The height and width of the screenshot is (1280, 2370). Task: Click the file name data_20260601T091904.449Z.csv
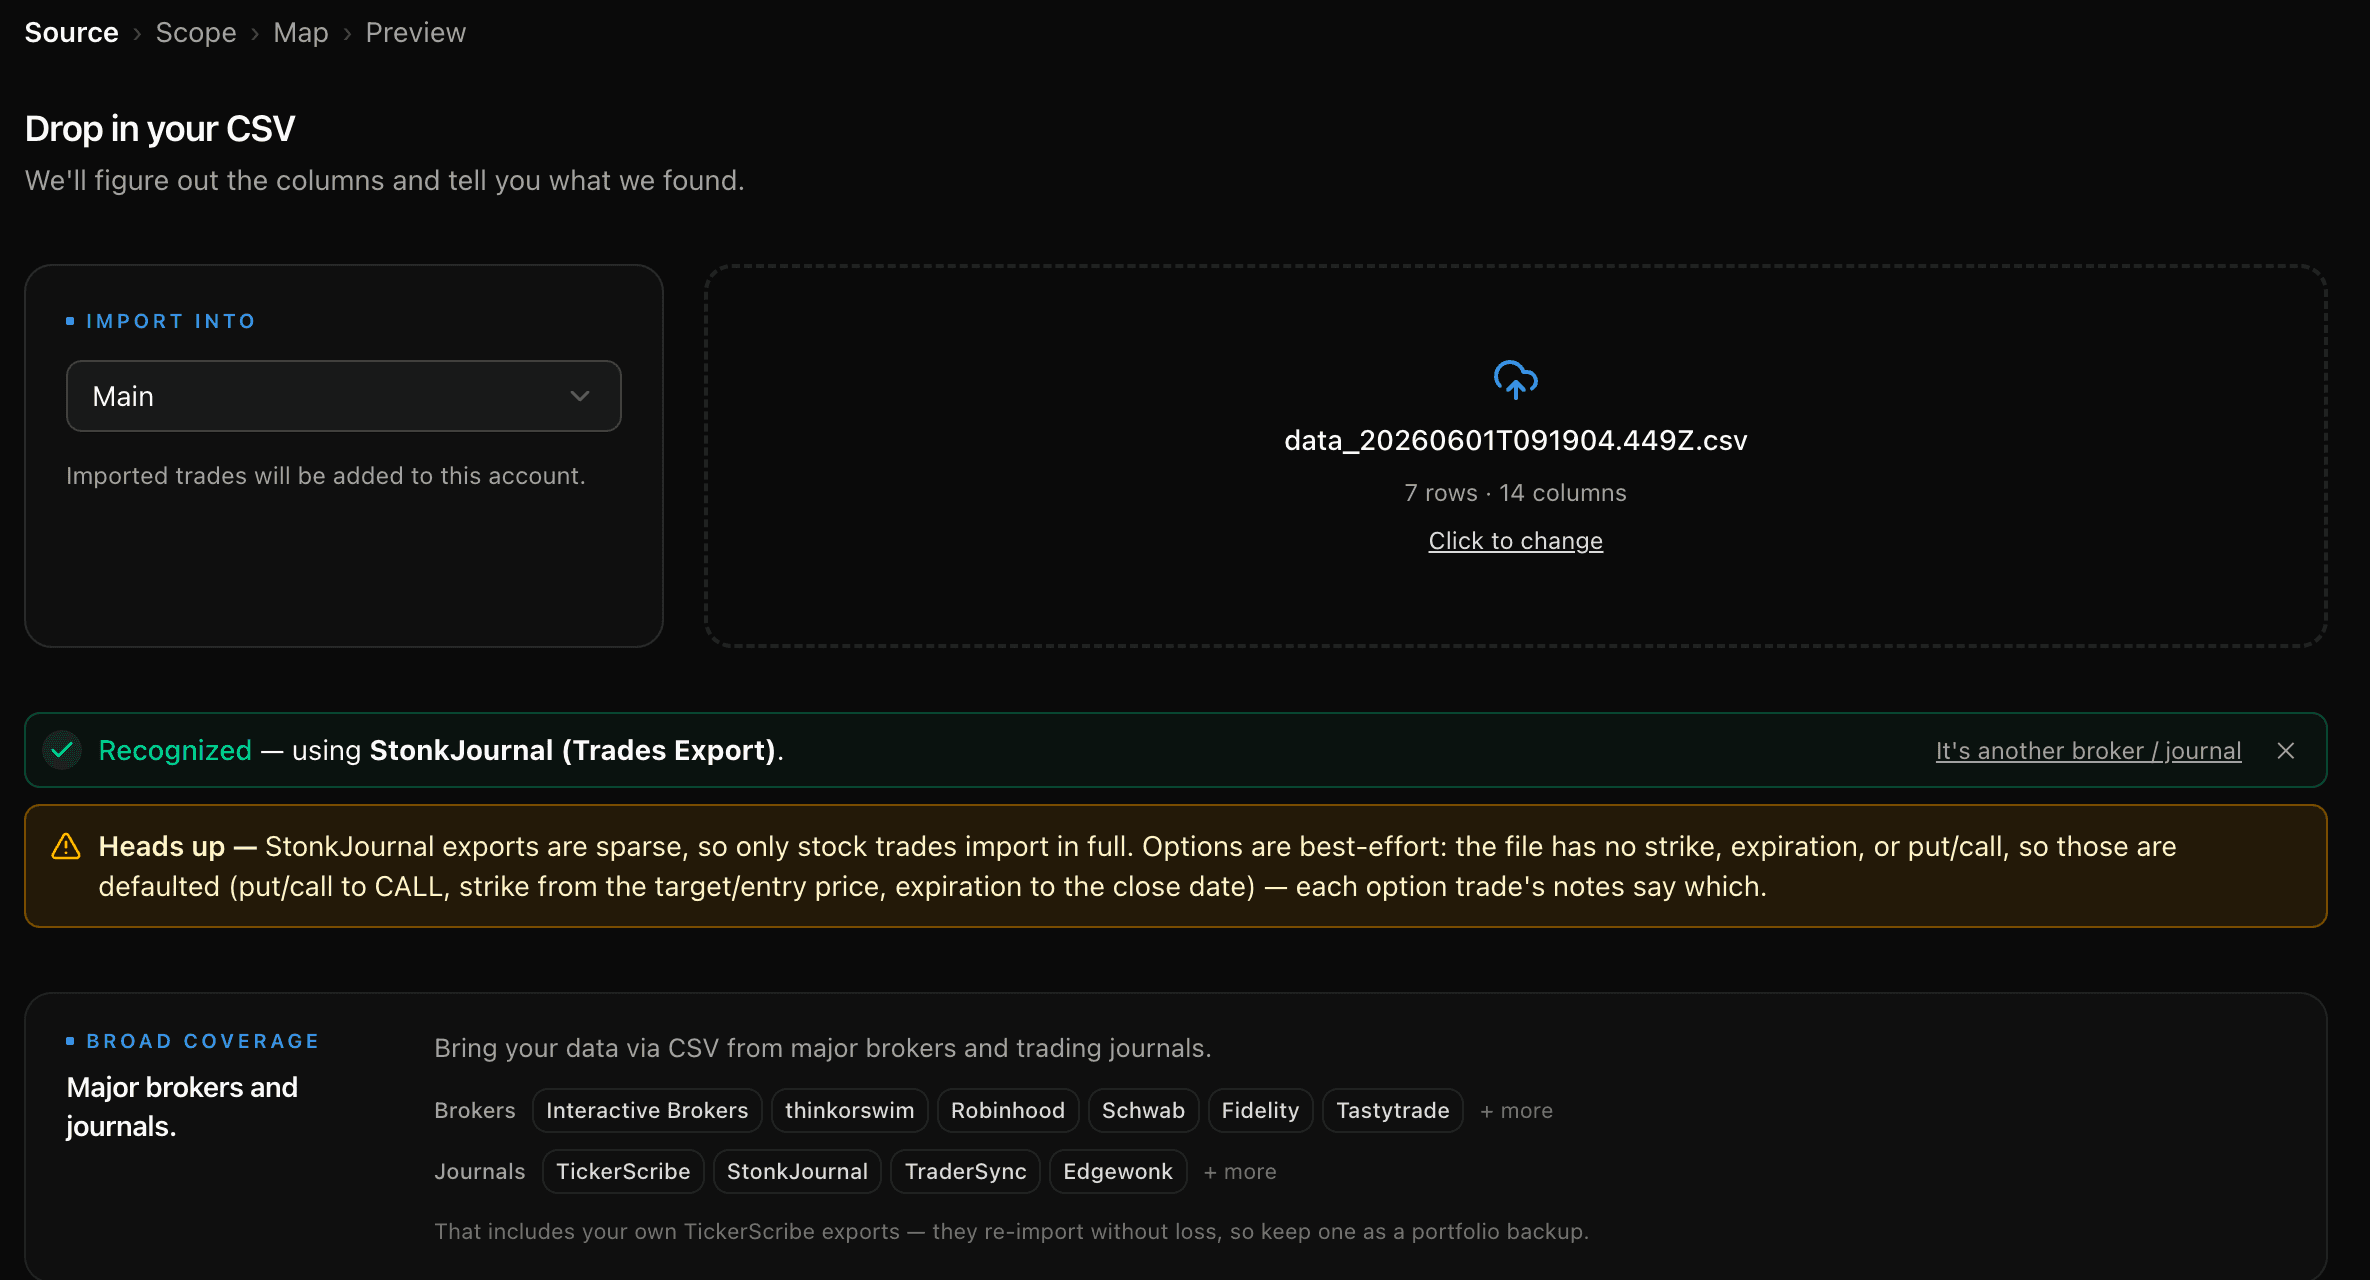coord(1515,441)
